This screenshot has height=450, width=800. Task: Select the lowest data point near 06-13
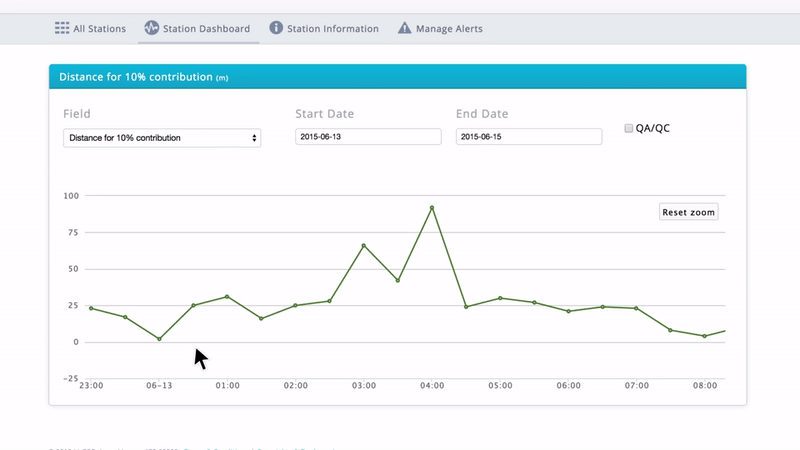pos(159,339)
